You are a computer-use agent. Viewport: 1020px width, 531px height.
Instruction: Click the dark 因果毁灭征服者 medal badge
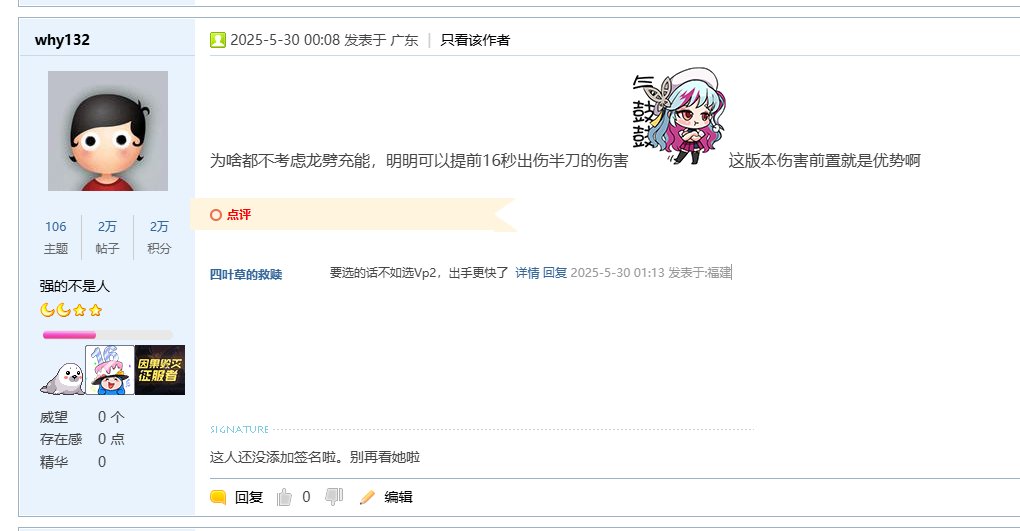160,370
